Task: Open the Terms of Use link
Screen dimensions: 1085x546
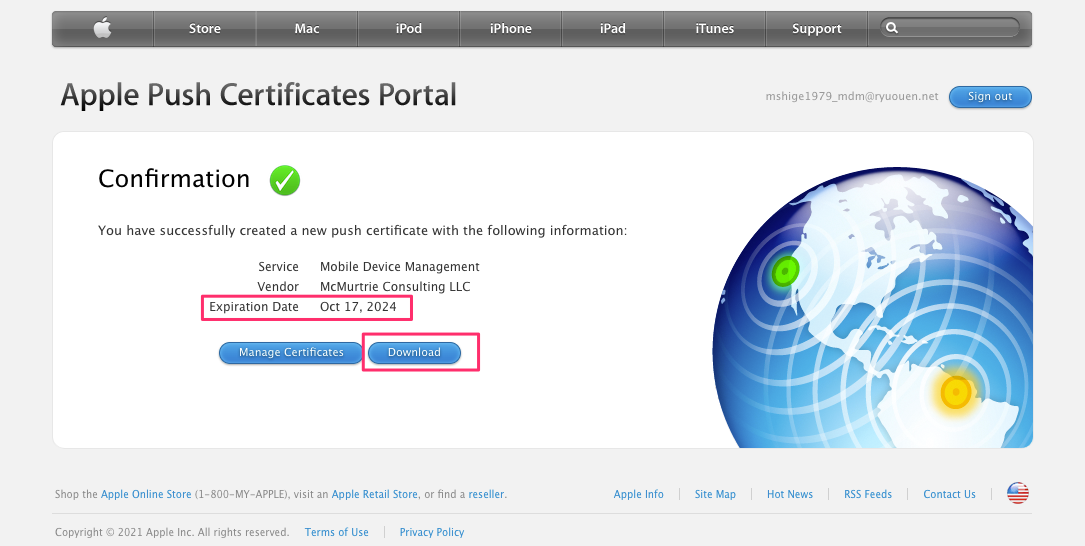Action: coord(336,532)
